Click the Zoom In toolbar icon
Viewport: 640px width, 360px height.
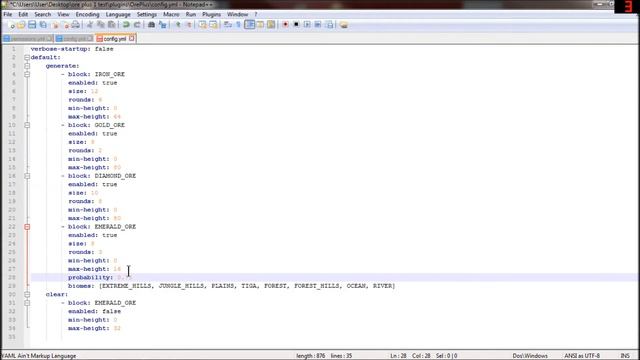click(178, 25)
